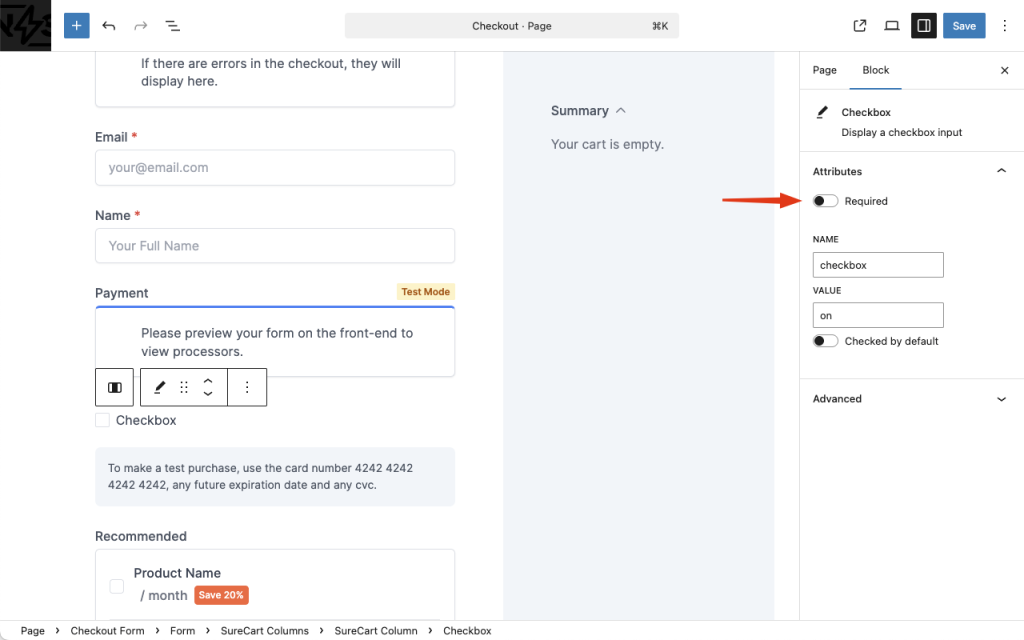Switch to the Page tab
Image resolution: width=1024 pixels, height=640 pixels.
coord(824,70)
